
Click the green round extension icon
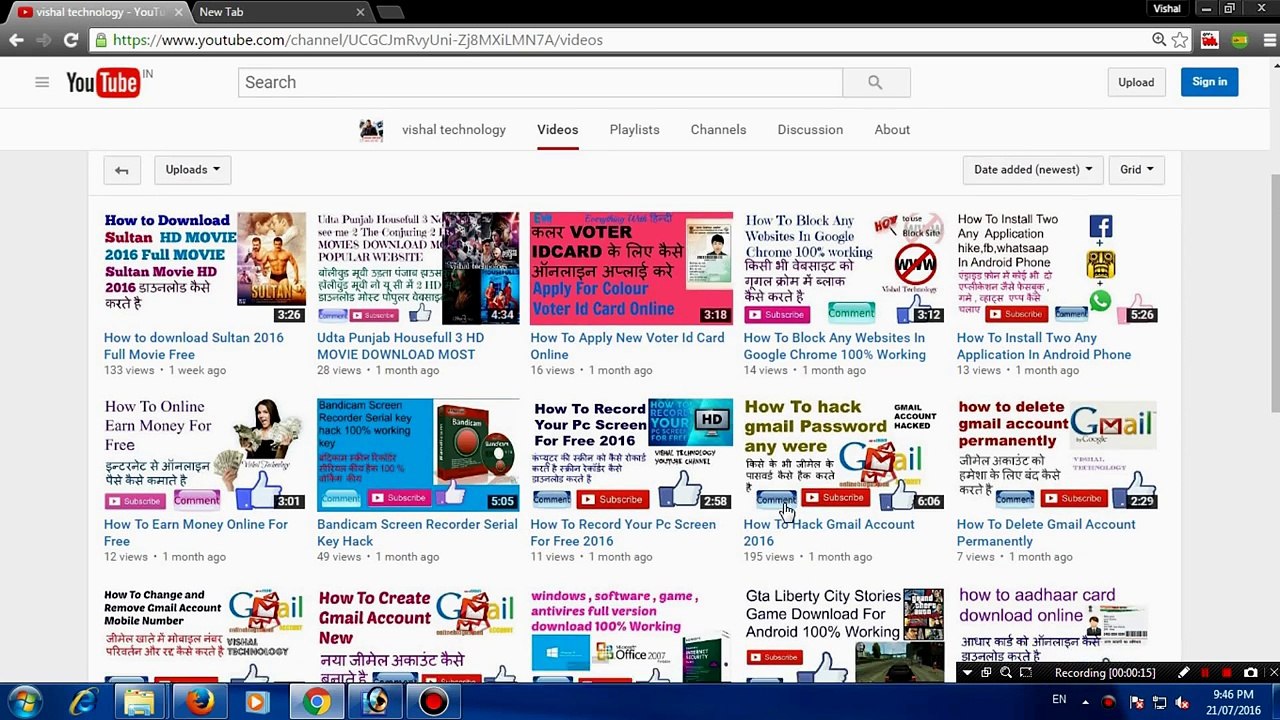pos(1240,40)
